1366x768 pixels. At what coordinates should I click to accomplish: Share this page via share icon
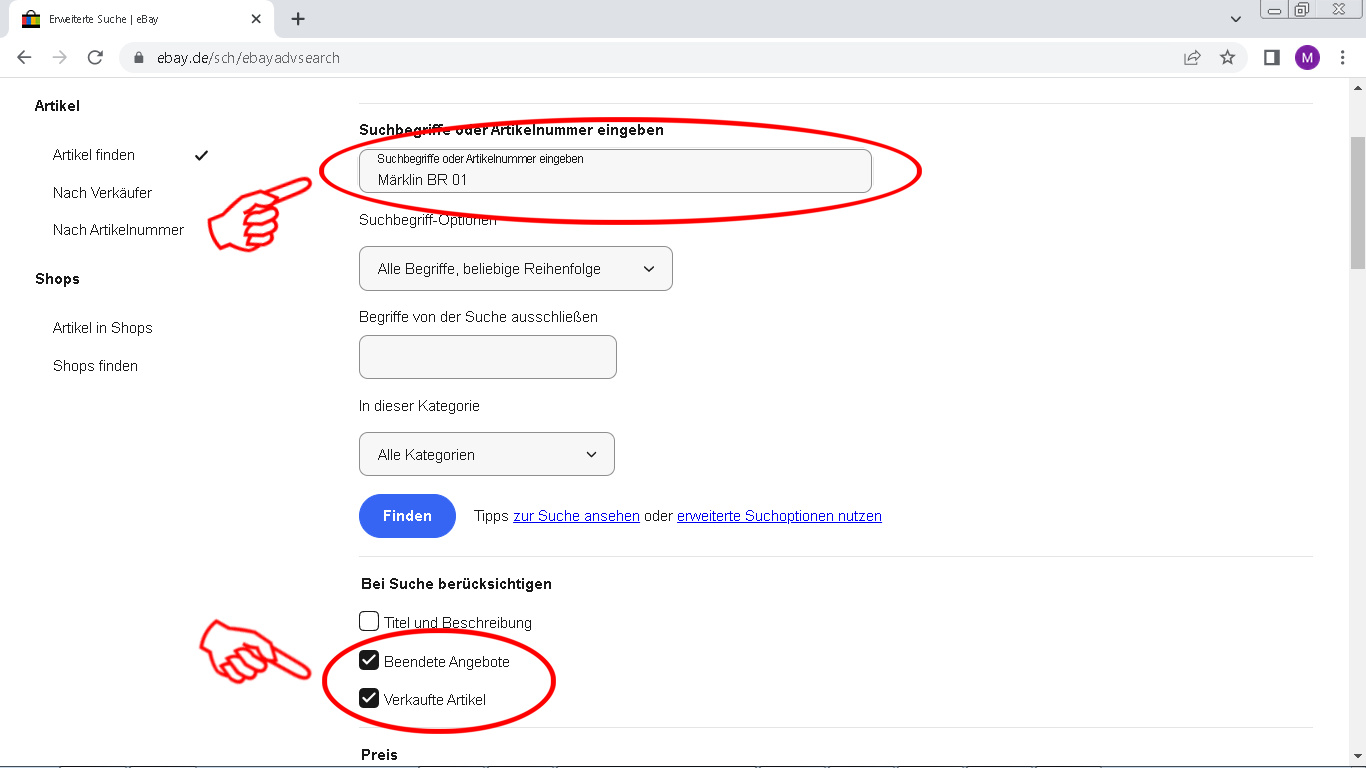tap(1192, 58)
